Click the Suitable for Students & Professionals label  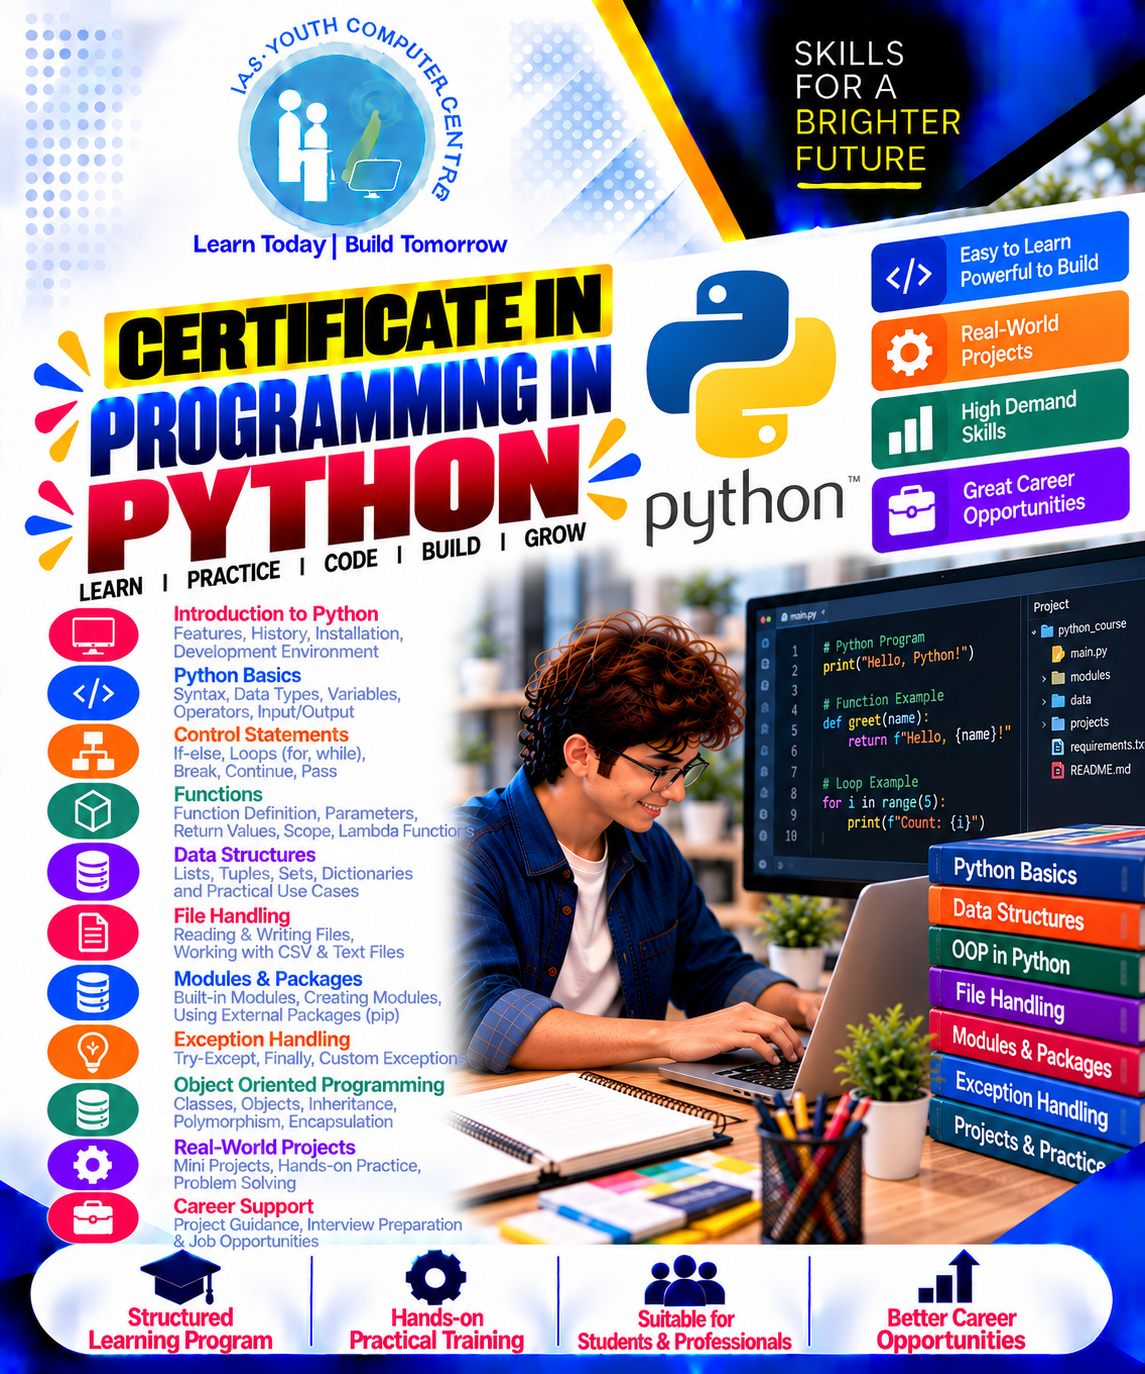[x=685, y=1331]
